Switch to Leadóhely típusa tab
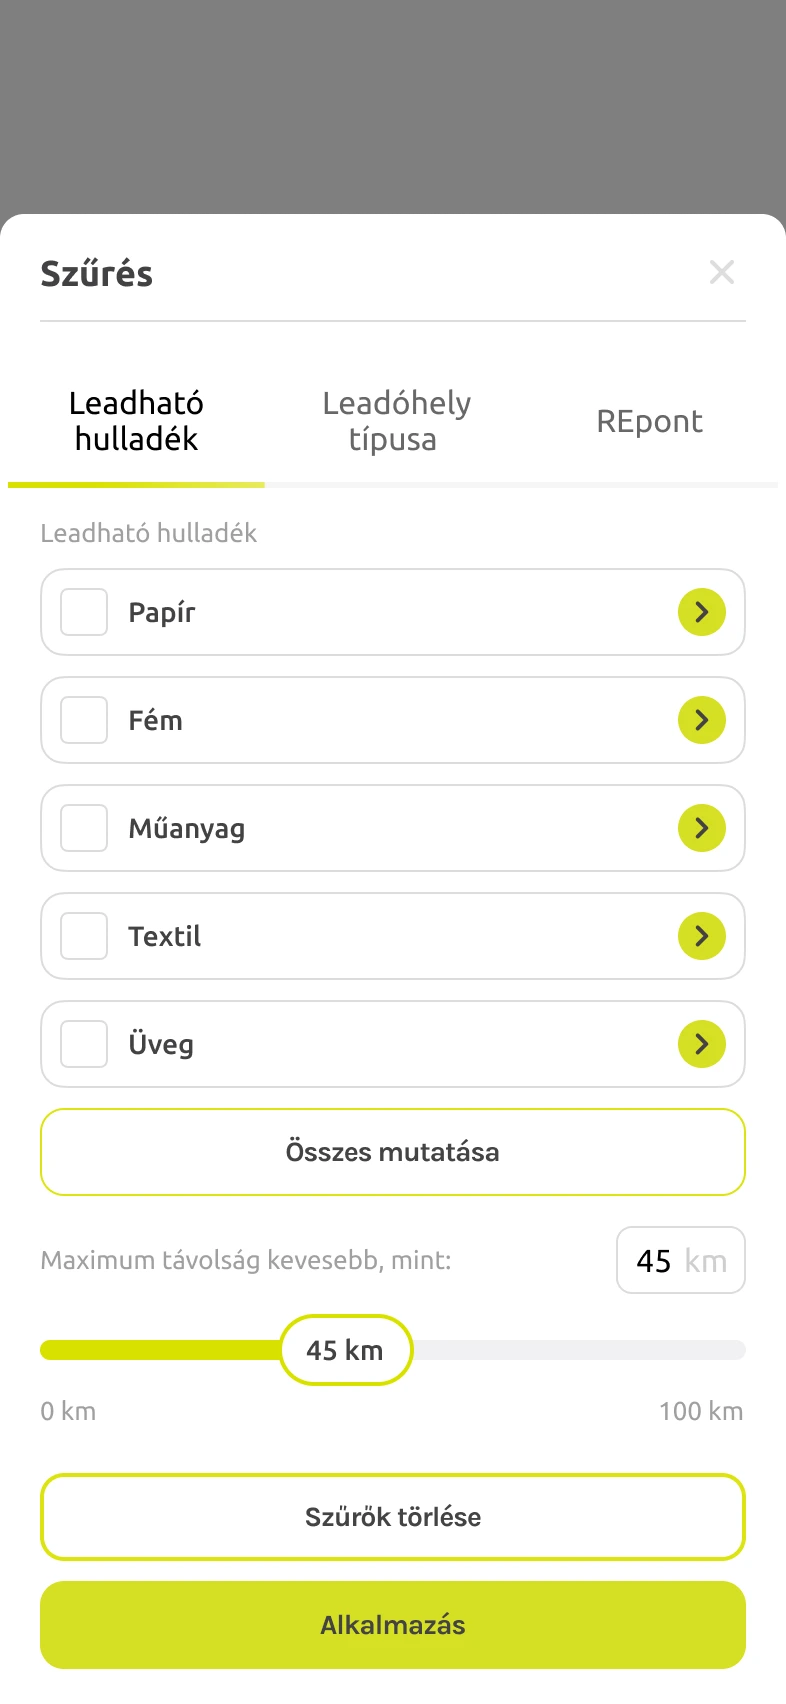 [396, 421]
